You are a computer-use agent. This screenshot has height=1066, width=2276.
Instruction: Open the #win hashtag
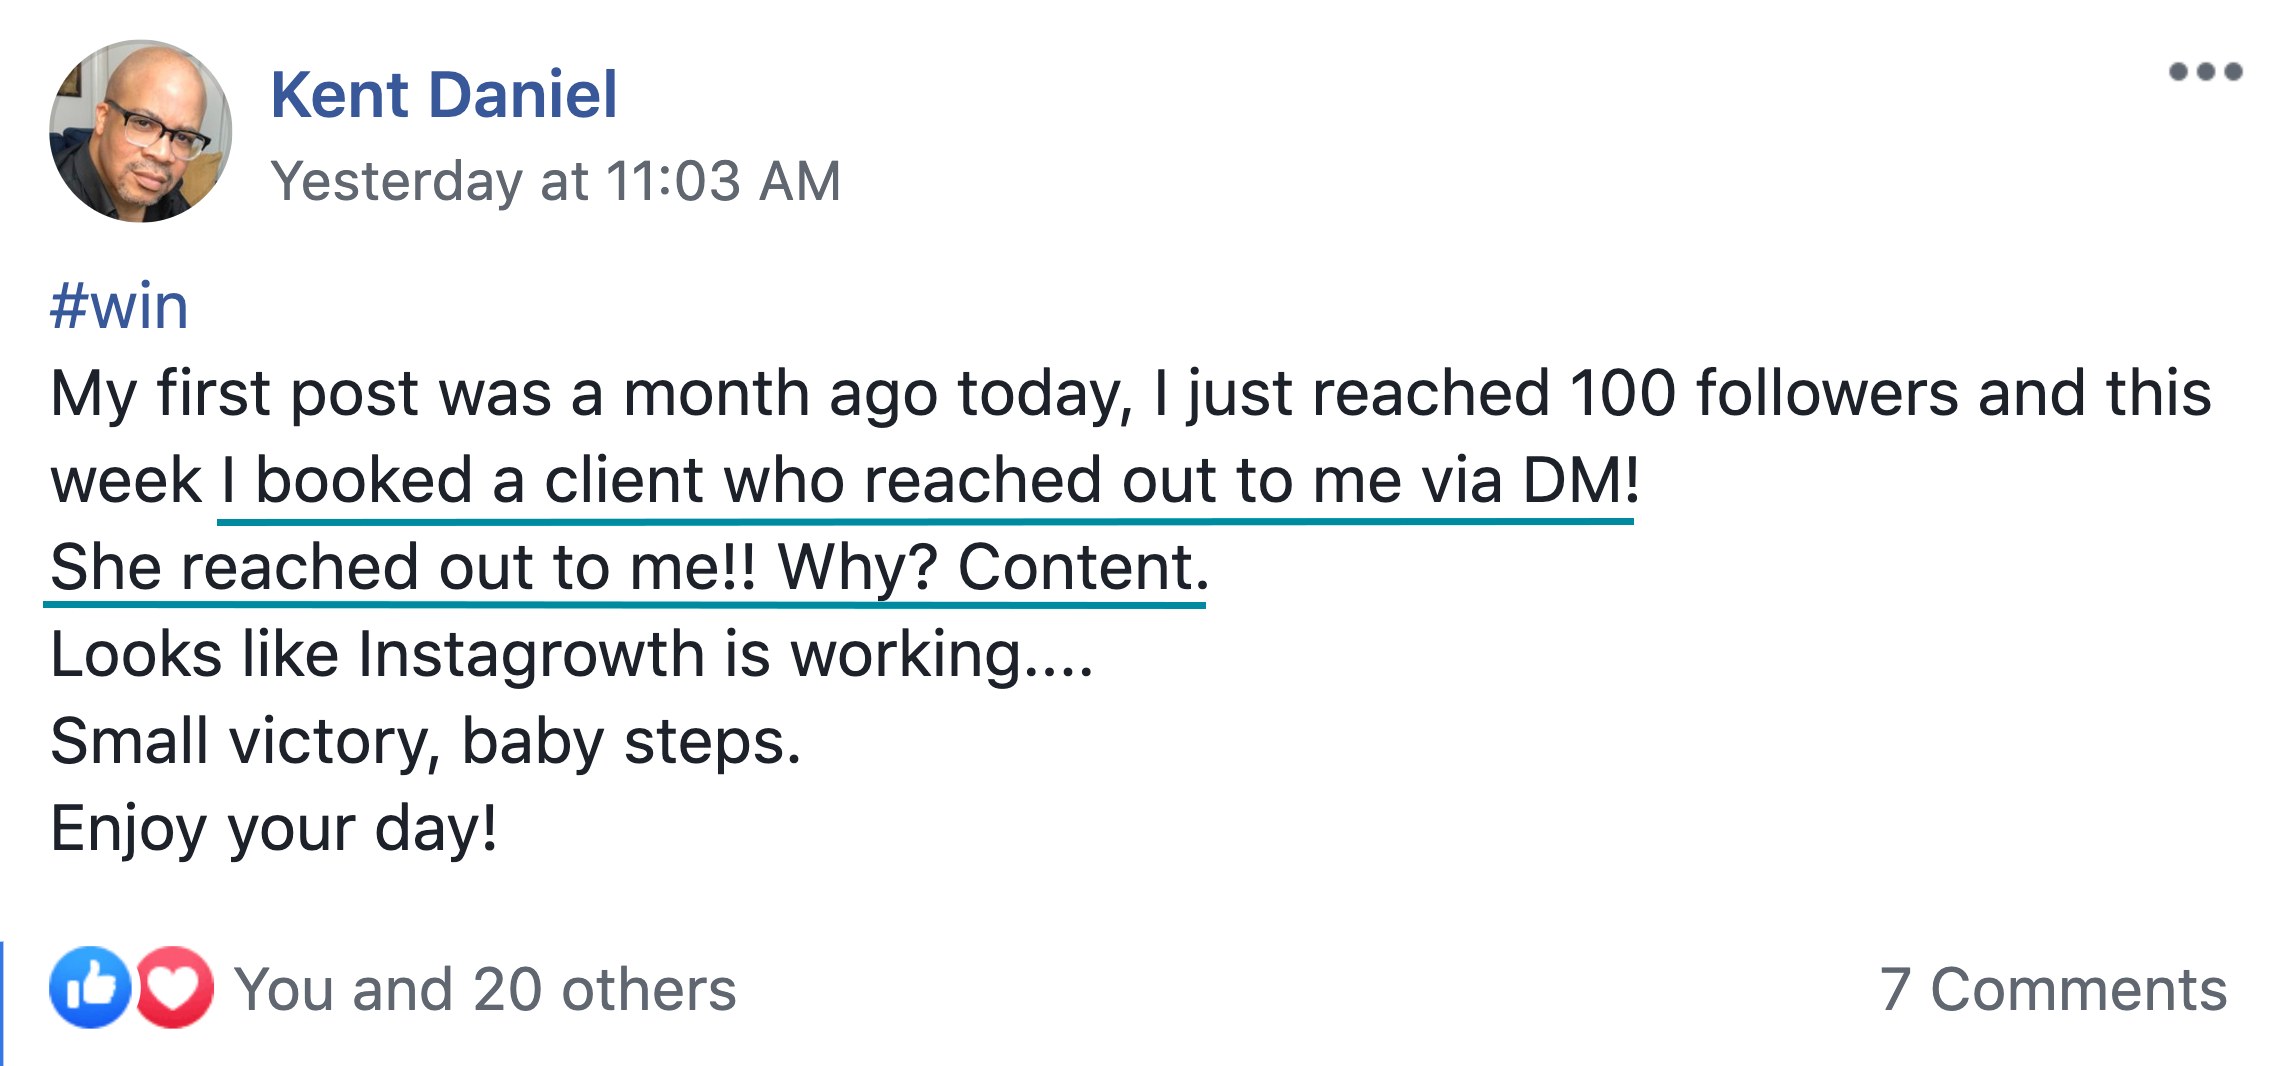(x=119, y=306)
